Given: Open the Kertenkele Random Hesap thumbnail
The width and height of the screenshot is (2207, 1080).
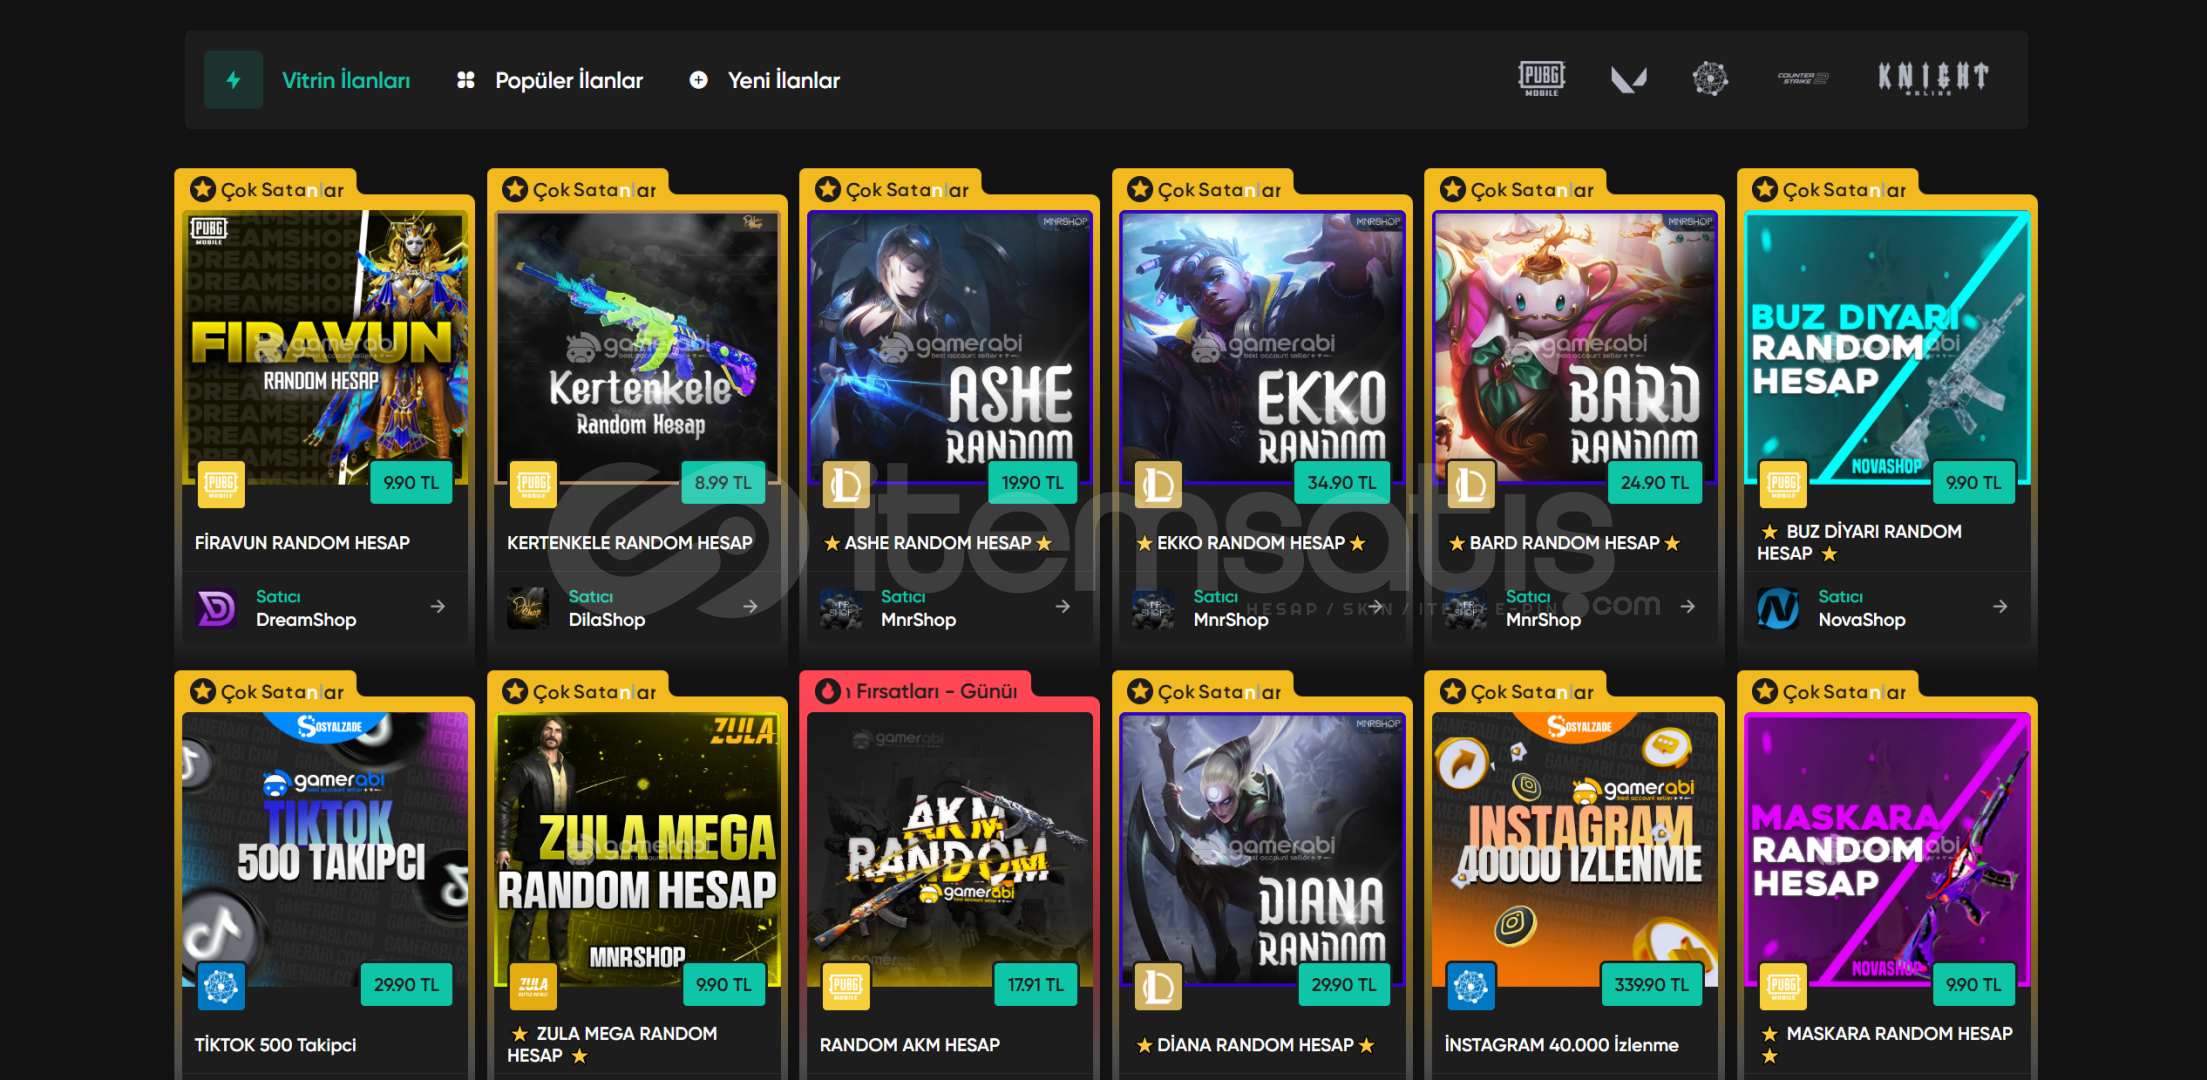Looking at the screenshot, I should 637,348.
